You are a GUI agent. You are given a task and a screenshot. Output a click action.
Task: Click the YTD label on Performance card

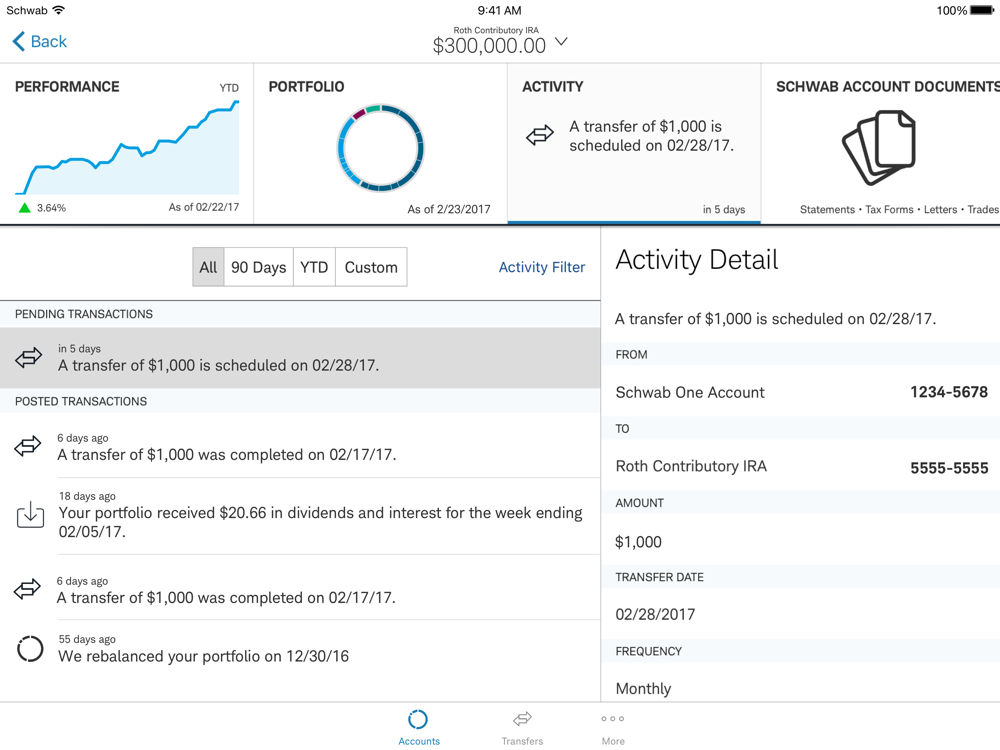(x=229, y=88)
